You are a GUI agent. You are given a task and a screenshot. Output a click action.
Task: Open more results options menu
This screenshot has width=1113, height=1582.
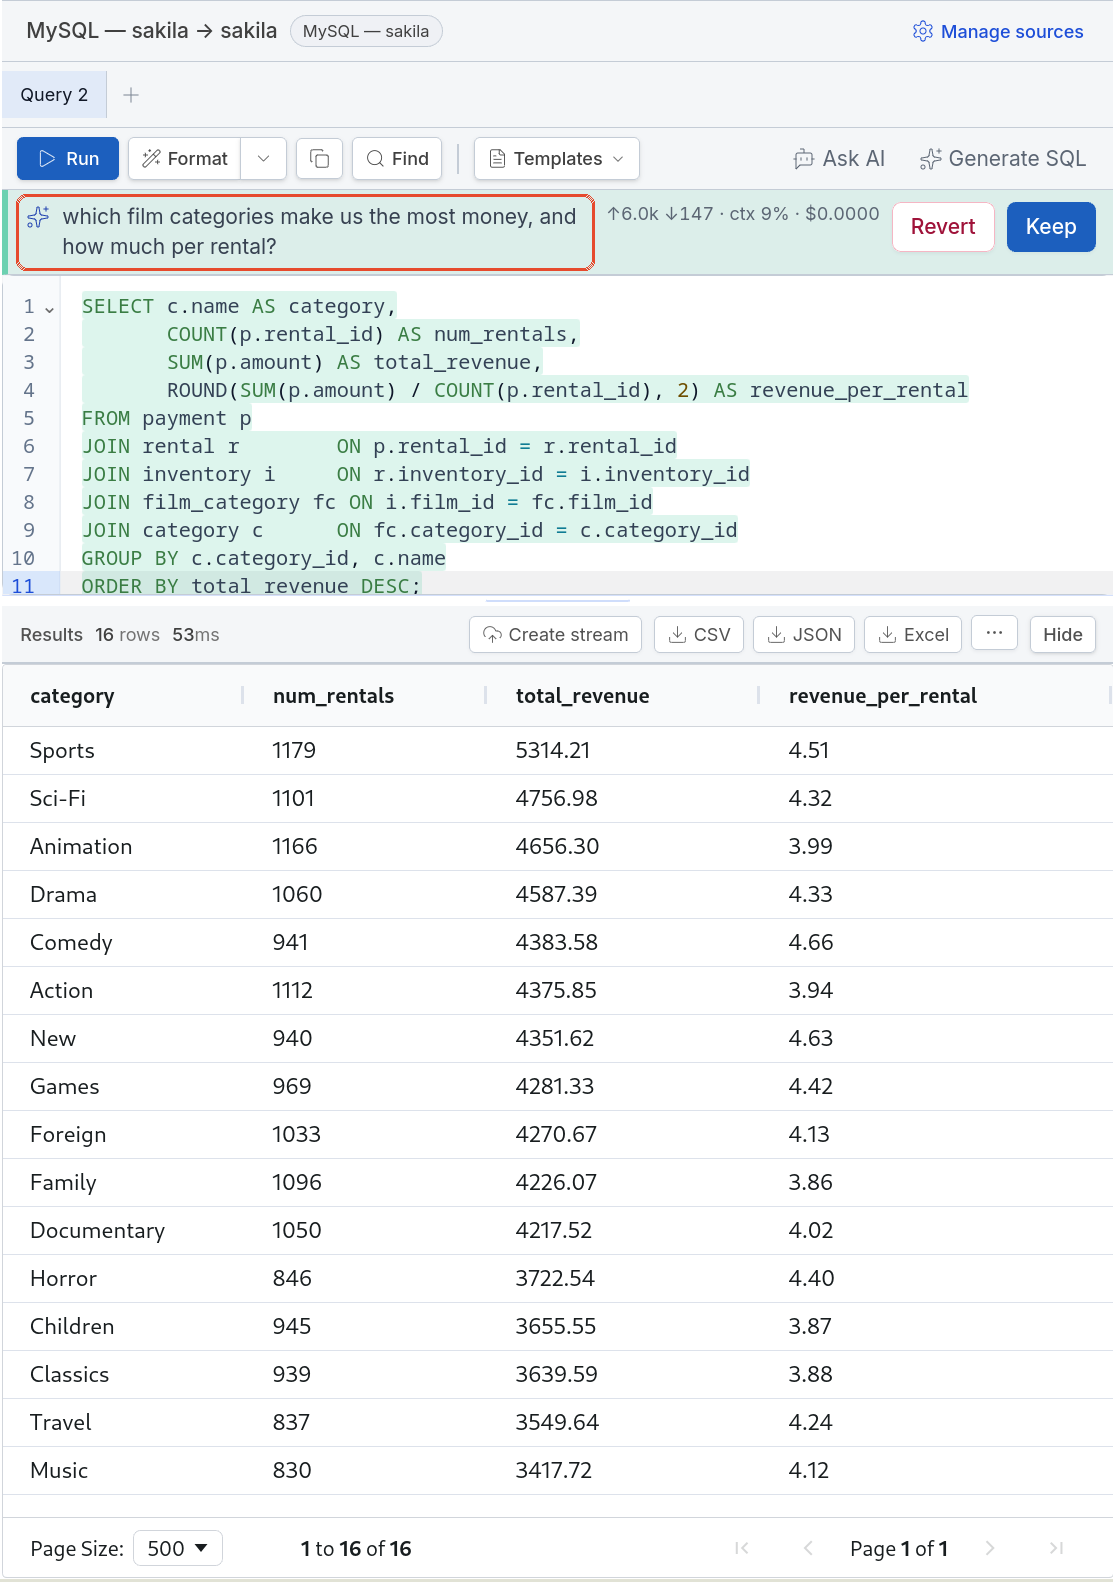(994, 634)
